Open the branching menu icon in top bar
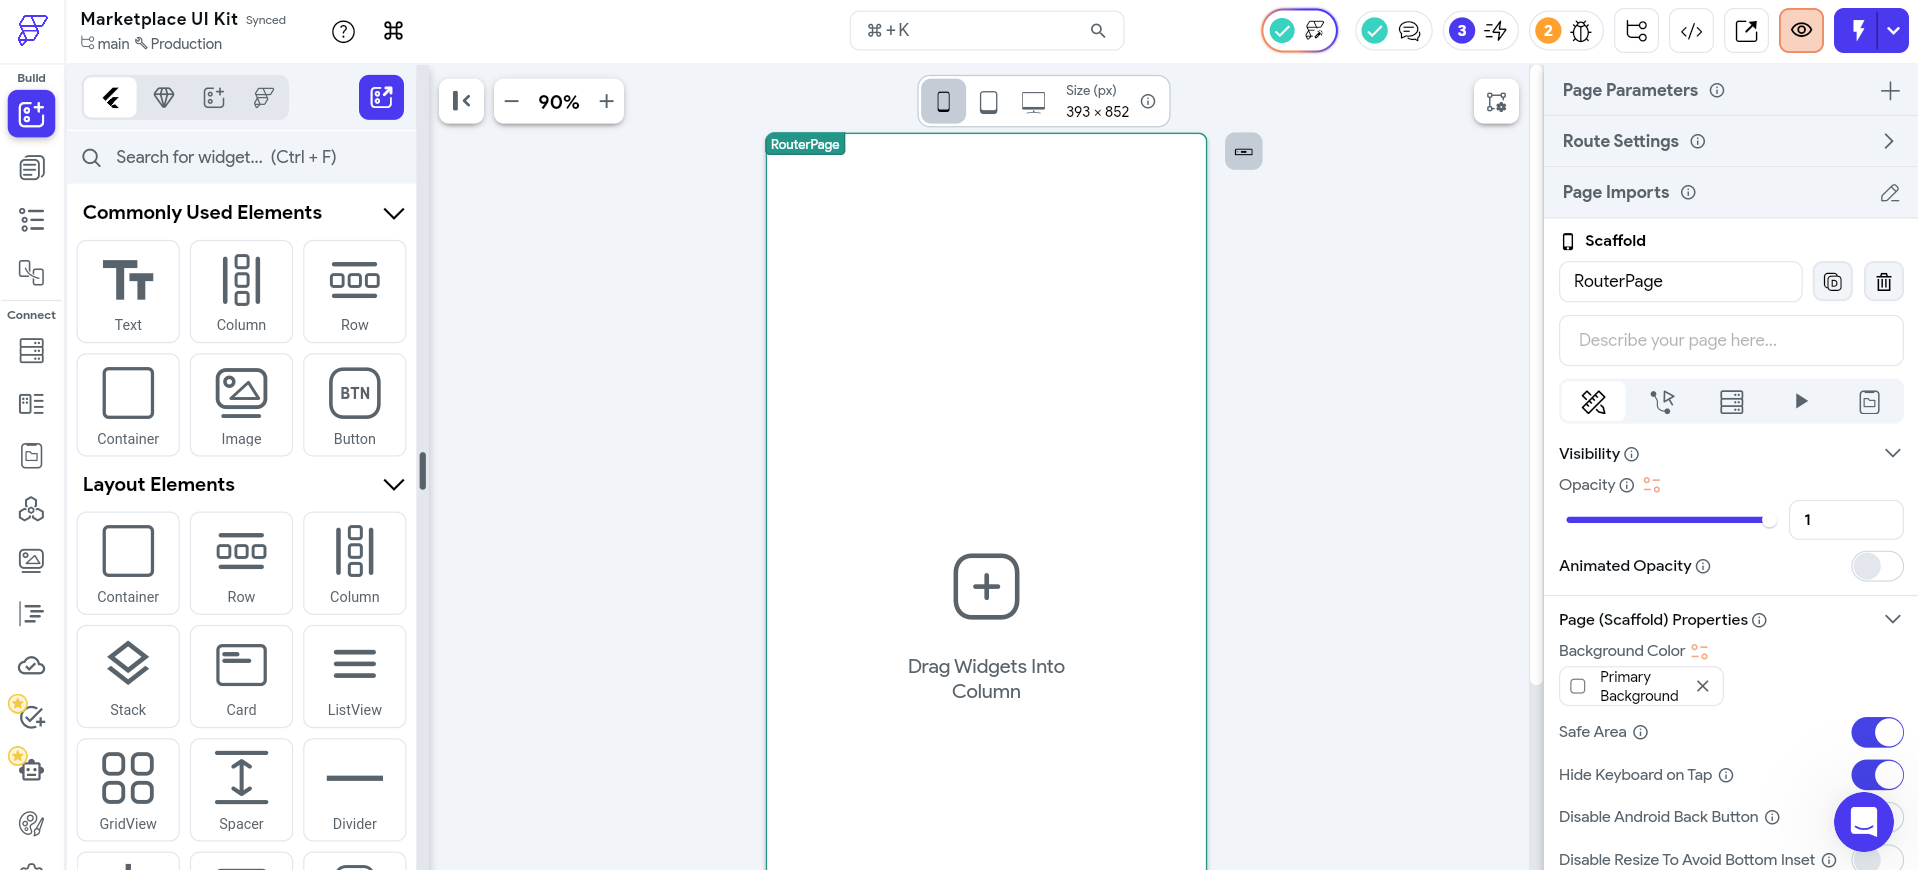The width and height of the screenshot is (1918, 870). point(1637,31)
